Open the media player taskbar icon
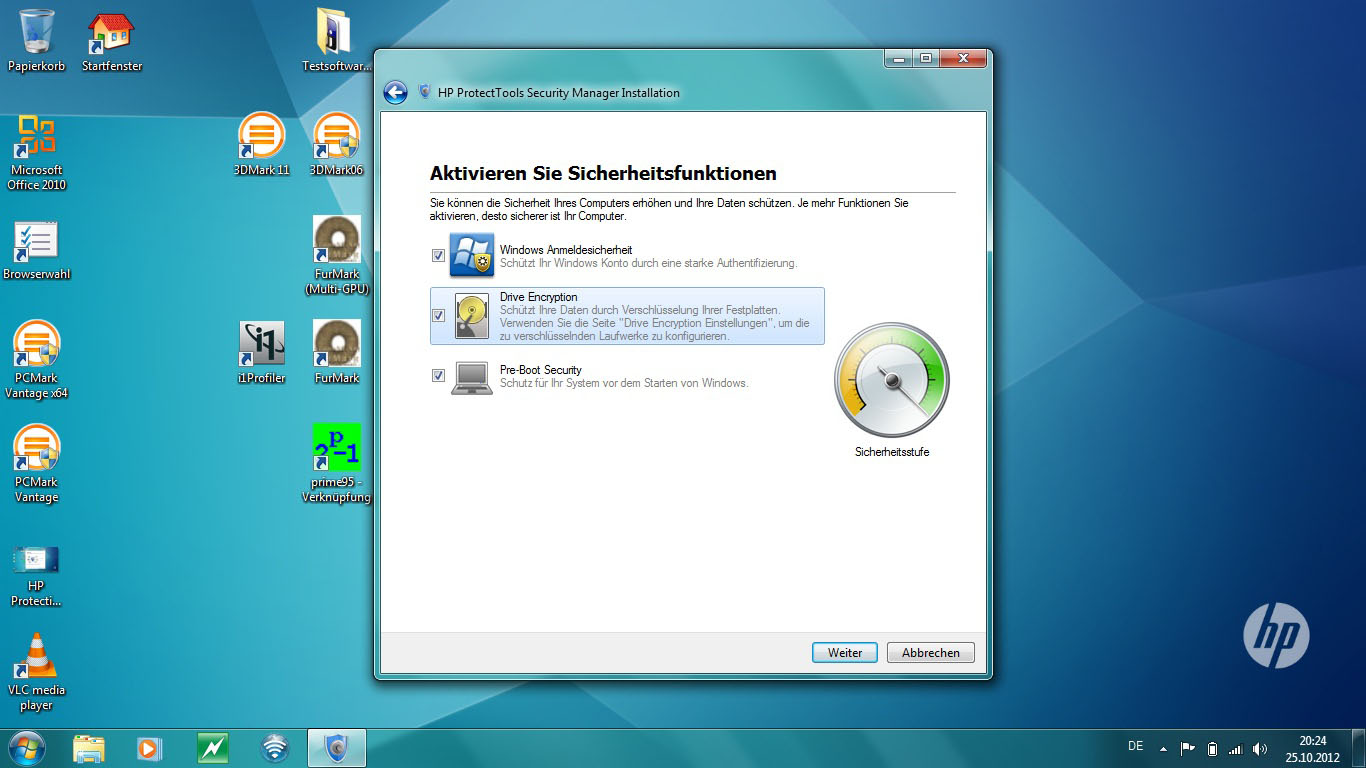 [149, 748]
